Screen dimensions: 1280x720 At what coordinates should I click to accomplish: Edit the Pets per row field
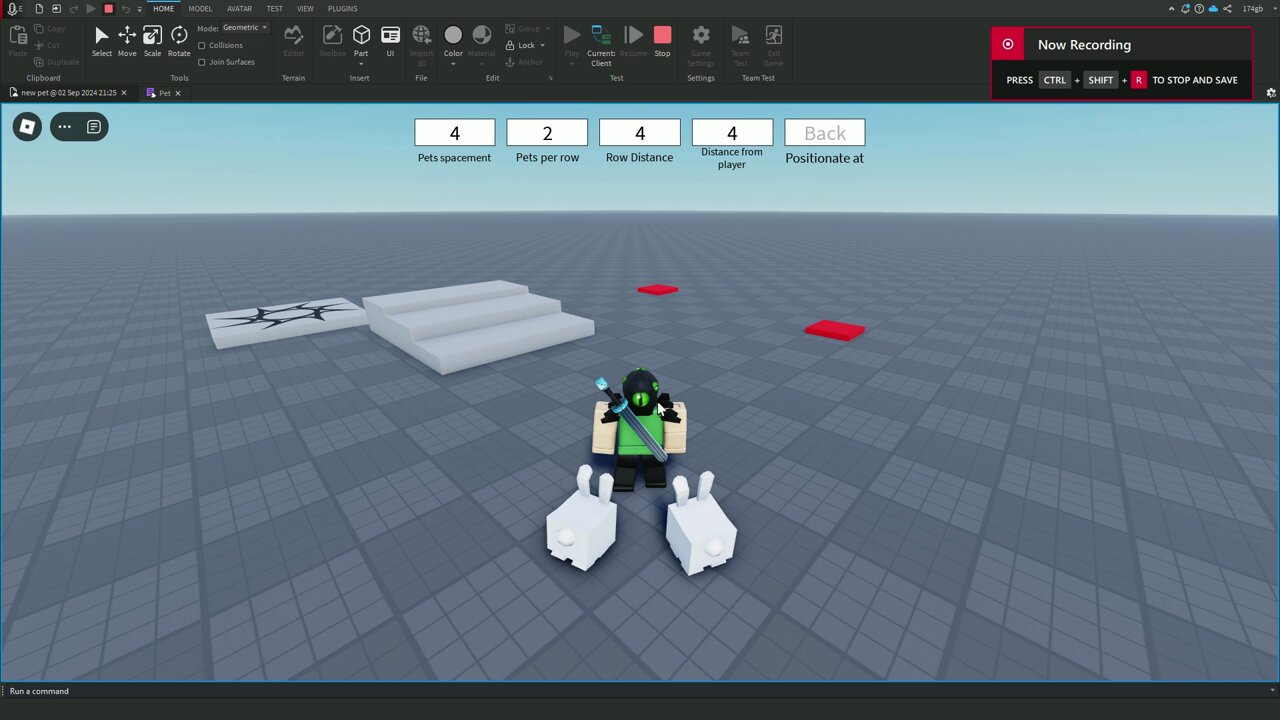pyautogui.click(x=547, y=133)
